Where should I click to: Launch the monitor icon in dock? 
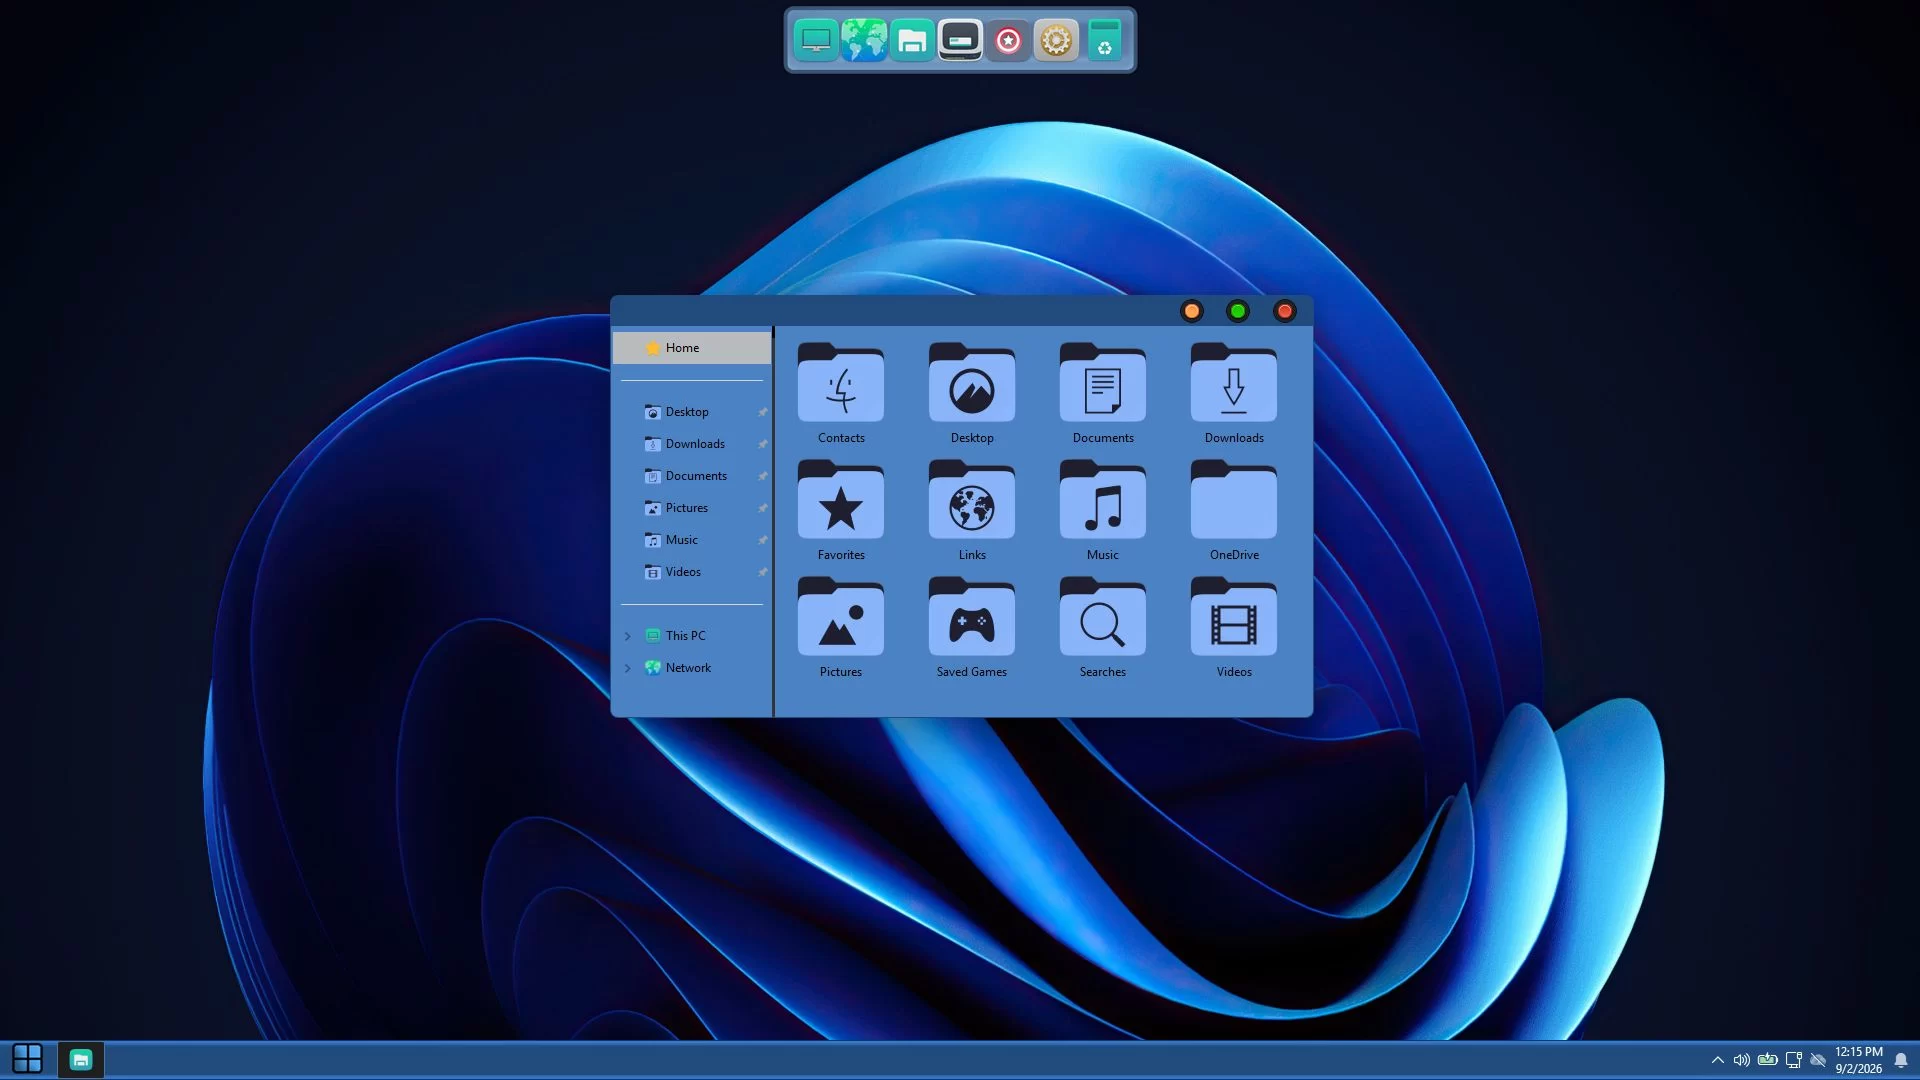click(x=816, y=40)
